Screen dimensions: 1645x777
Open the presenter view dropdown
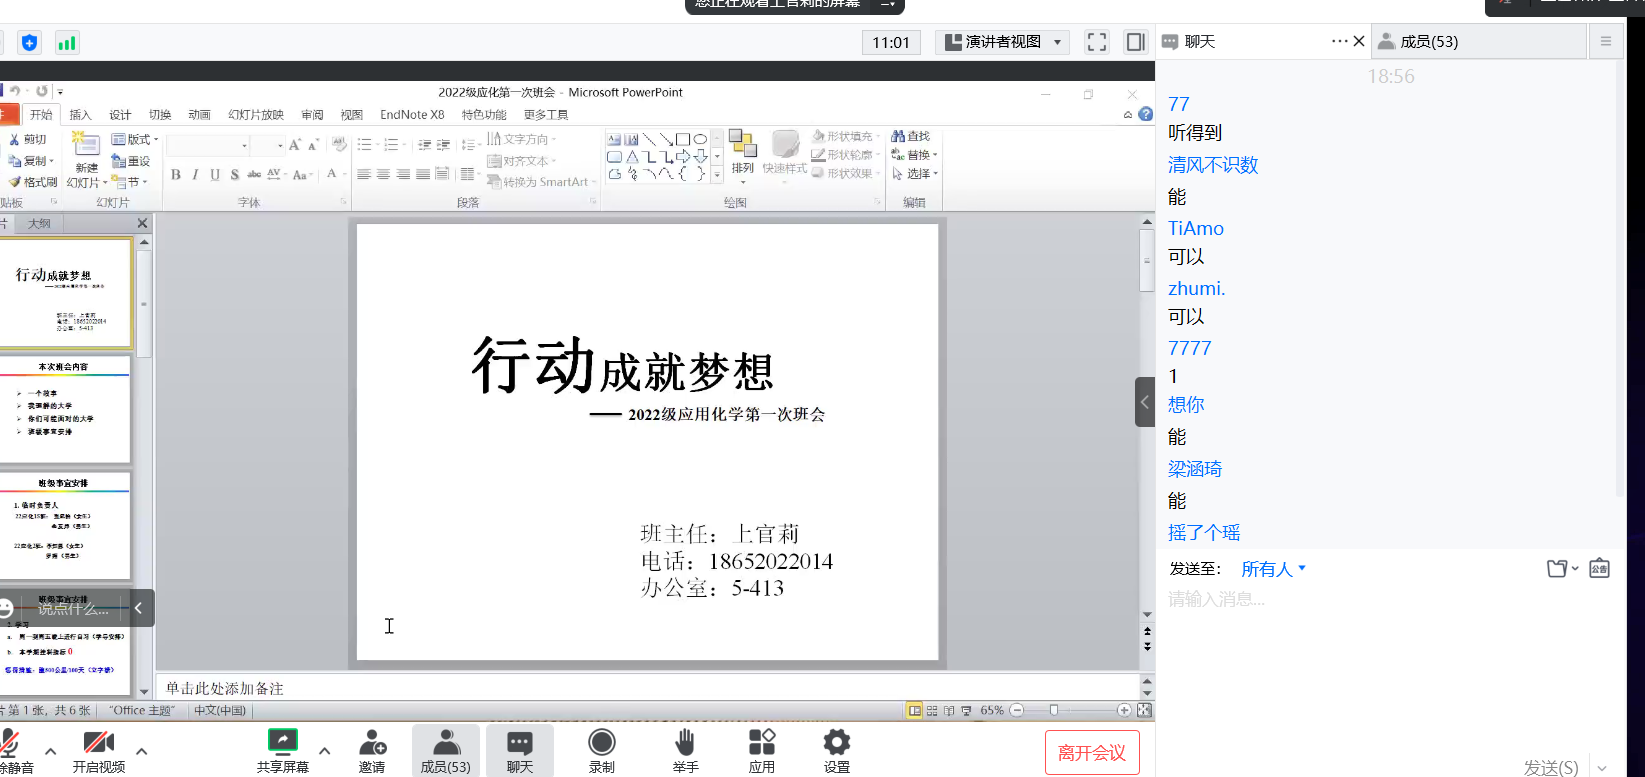click(1003, 42)
